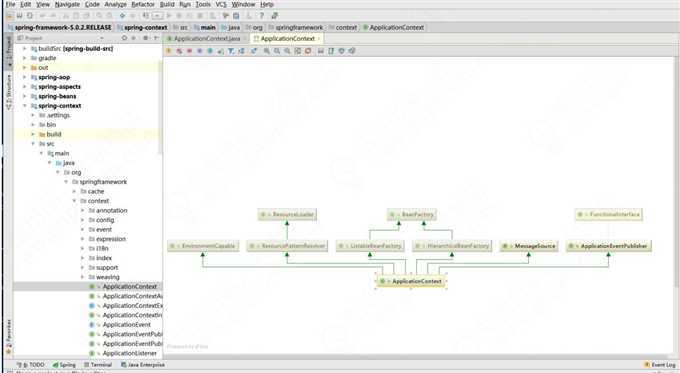Open the run configuration dropdown in toolbar
Screen dimensions: 680x373
coord(157,16)
